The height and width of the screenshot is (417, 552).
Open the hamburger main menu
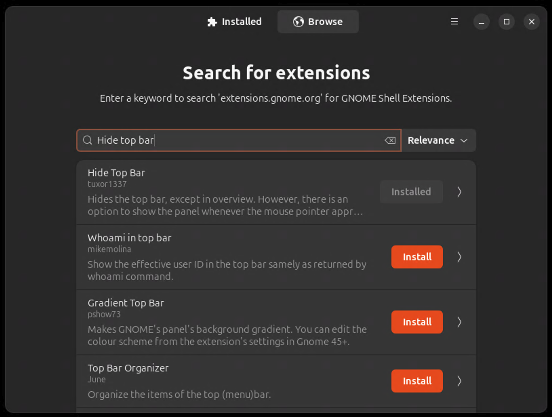click(454, 22)
